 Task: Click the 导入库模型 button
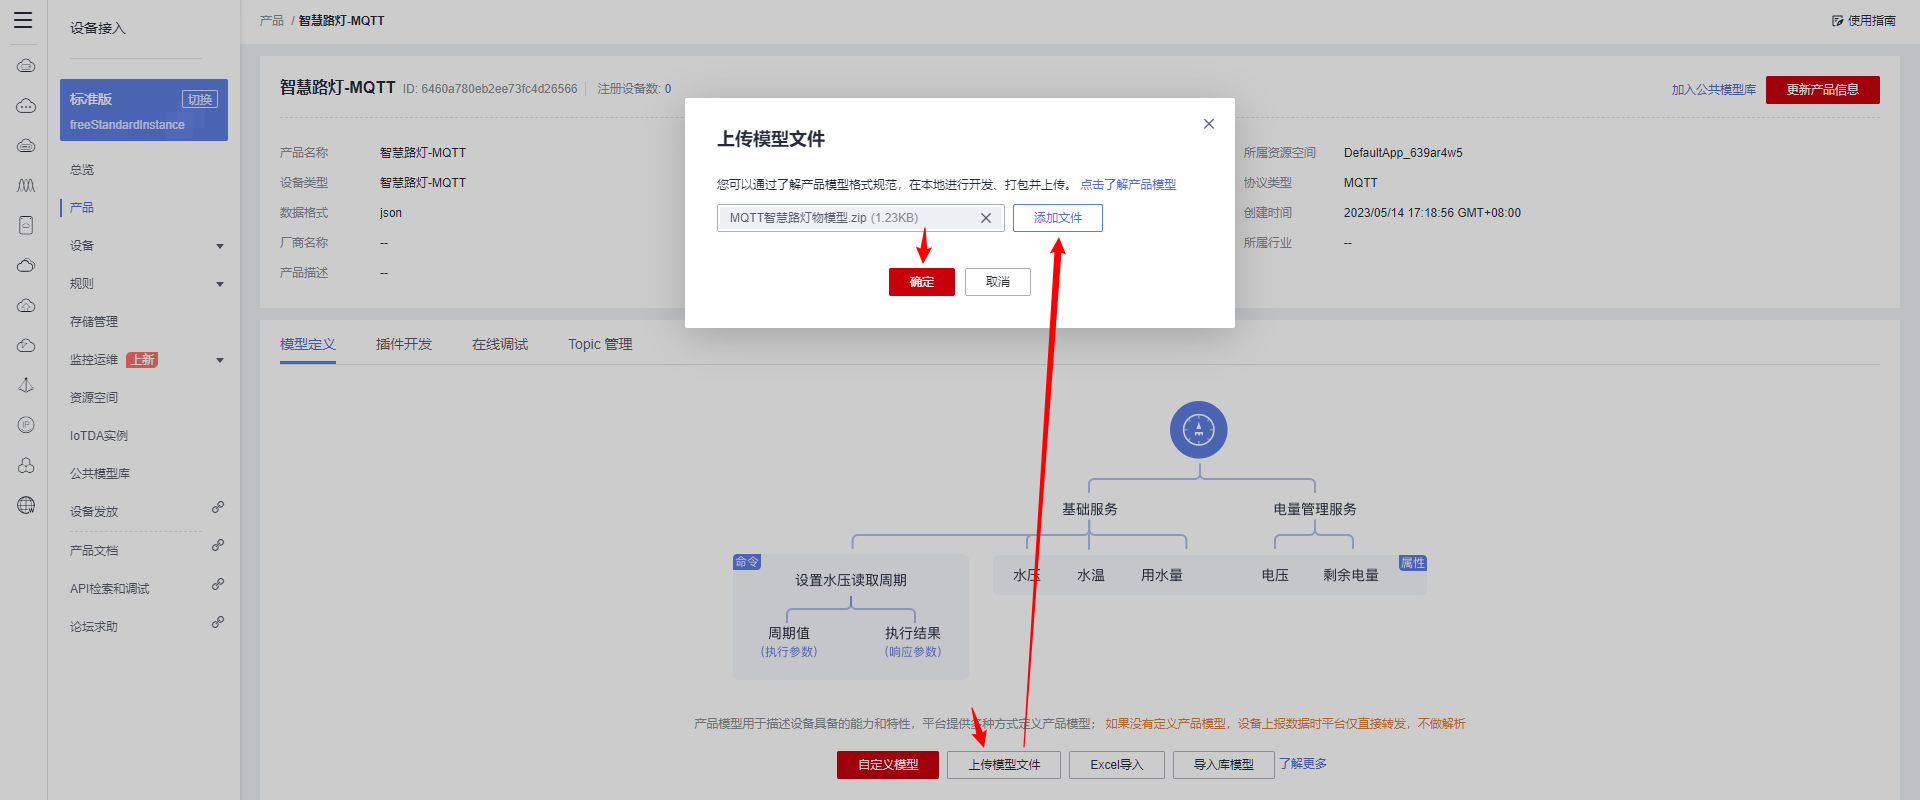click(x=1224, y=765)
